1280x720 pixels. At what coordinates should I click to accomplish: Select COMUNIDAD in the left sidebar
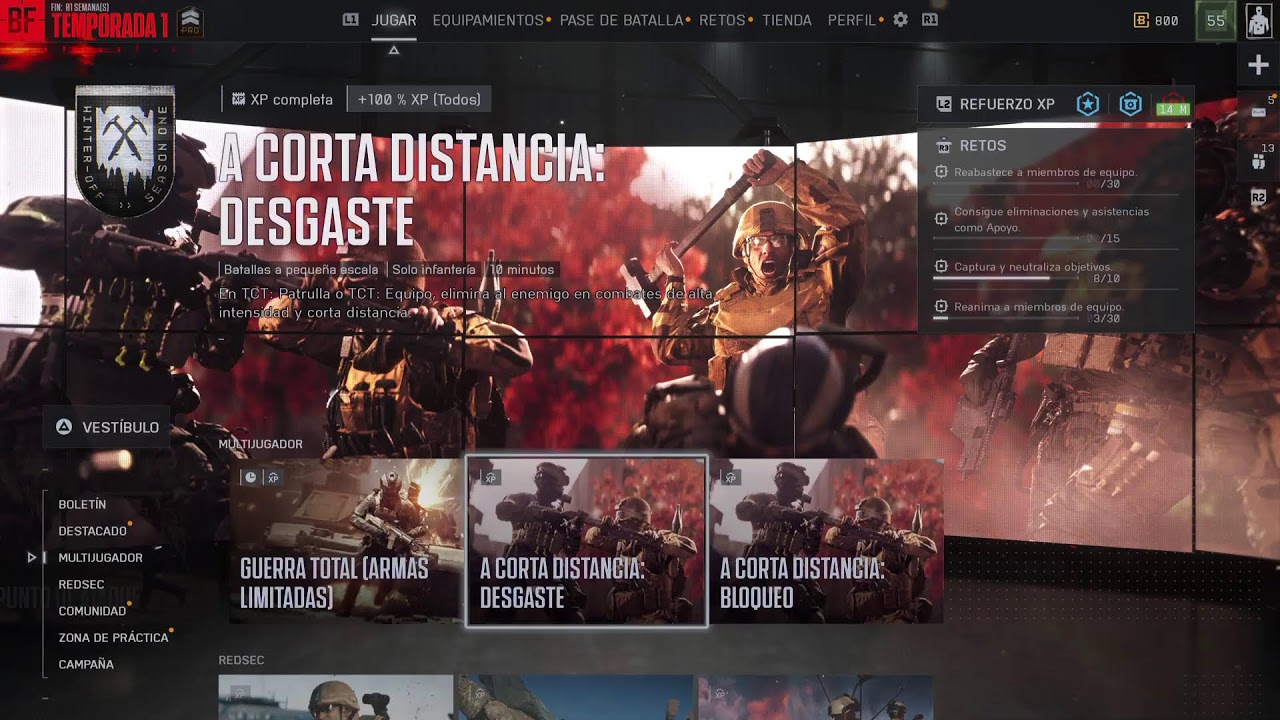92,611
